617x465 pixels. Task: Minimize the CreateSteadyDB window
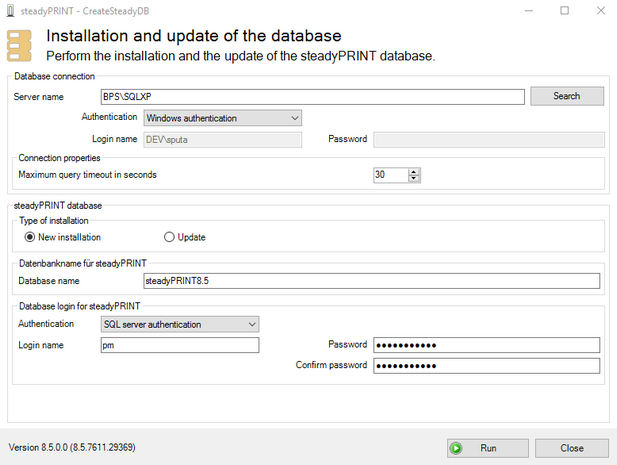[x=529, y=11]
